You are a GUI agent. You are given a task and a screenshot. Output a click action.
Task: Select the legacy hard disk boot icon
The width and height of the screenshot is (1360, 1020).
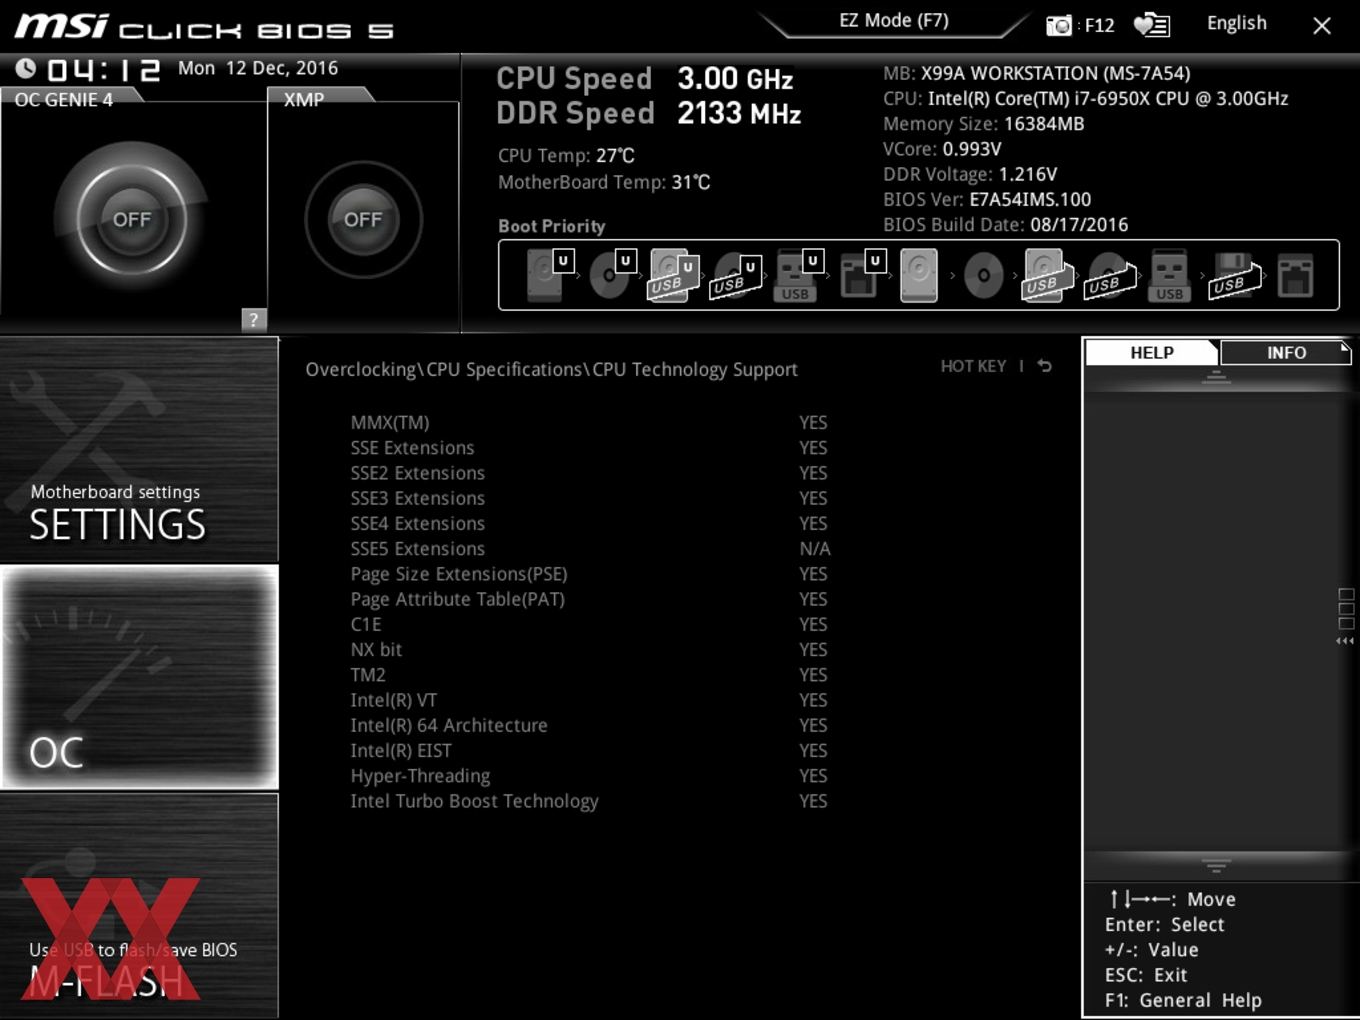click(x=919, y=275)
